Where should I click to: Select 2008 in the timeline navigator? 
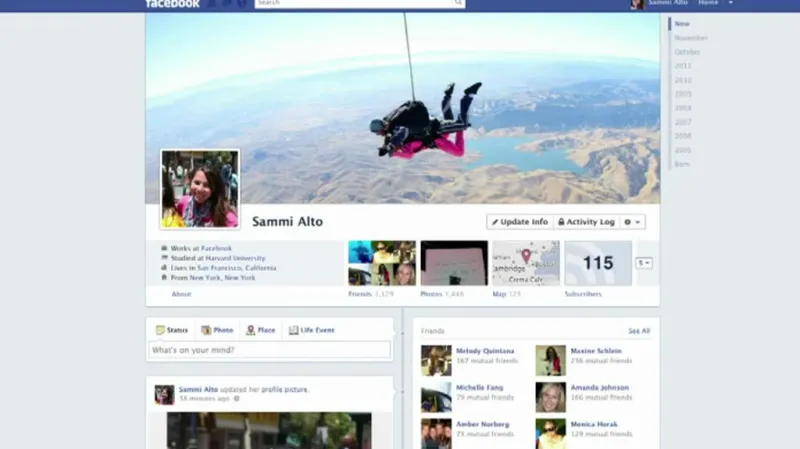point(683,108)
